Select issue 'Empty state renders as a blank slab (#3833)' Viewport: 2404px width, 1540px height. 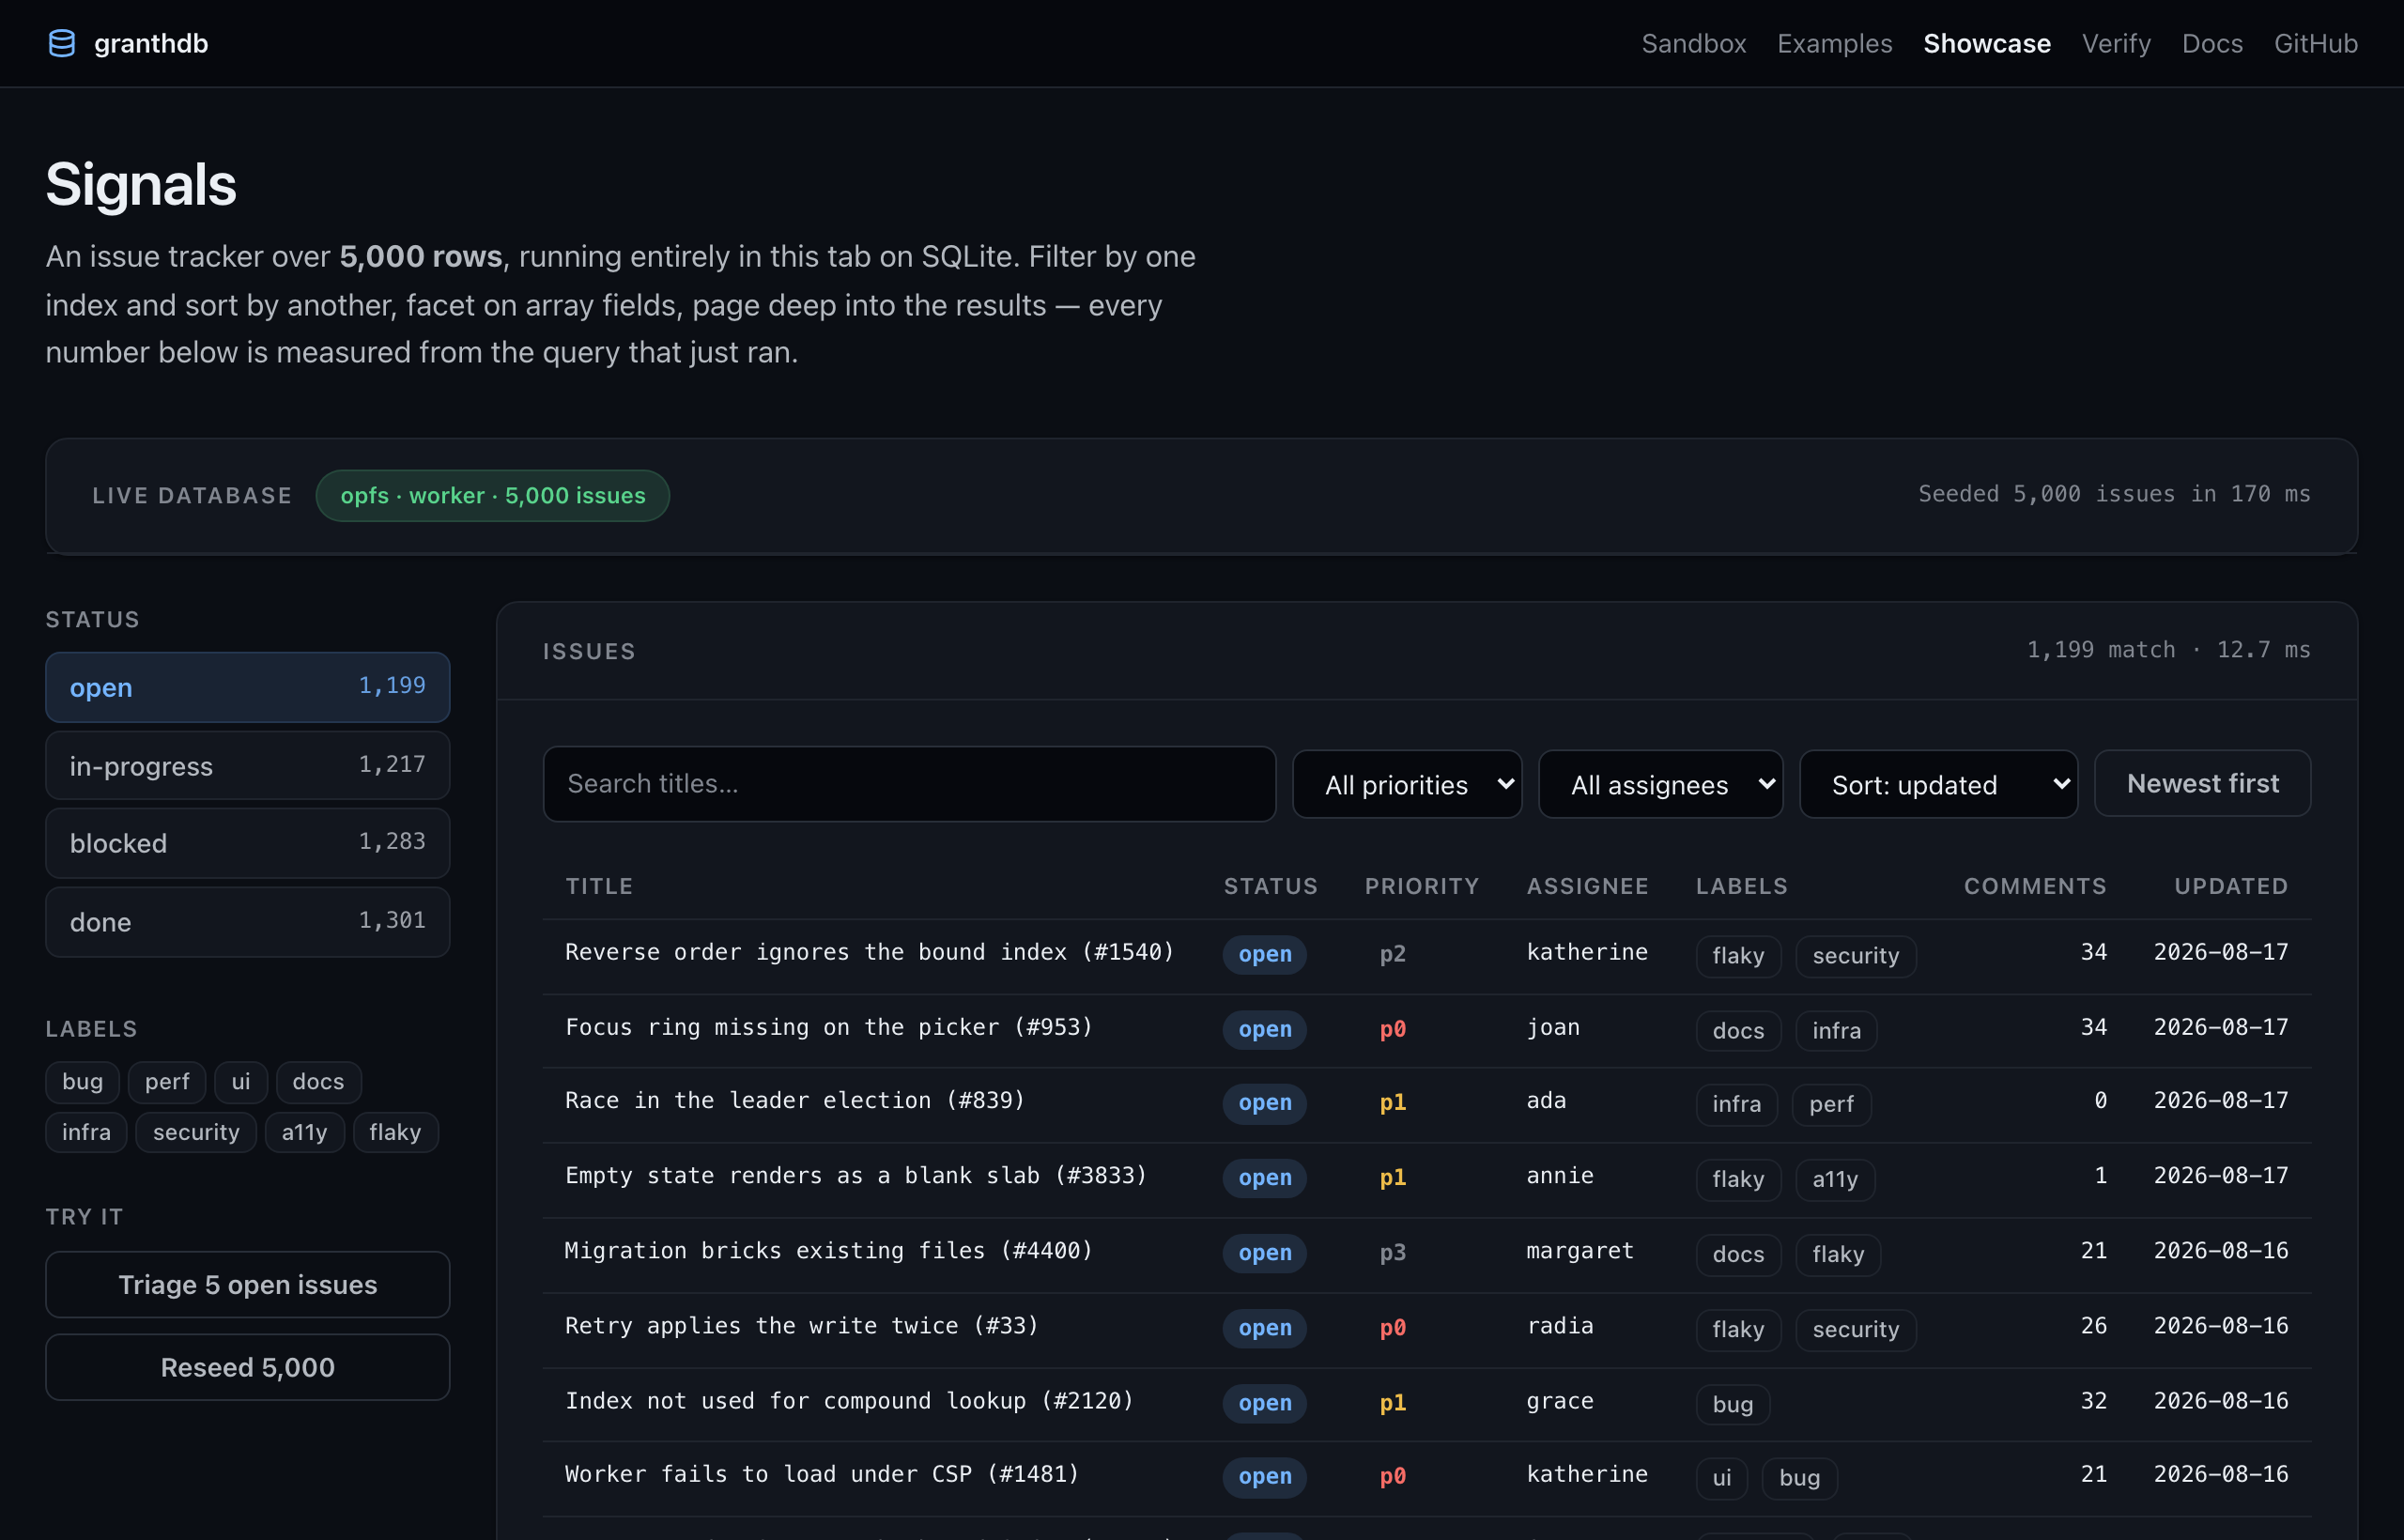(855, 1175)
